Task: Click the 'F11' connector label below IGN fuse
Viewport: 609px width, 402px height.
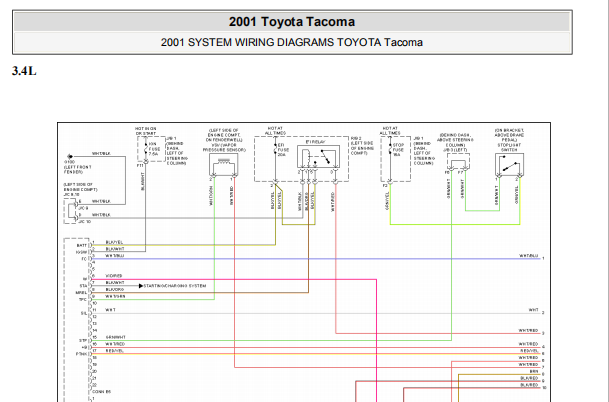Action: point(141,165)
